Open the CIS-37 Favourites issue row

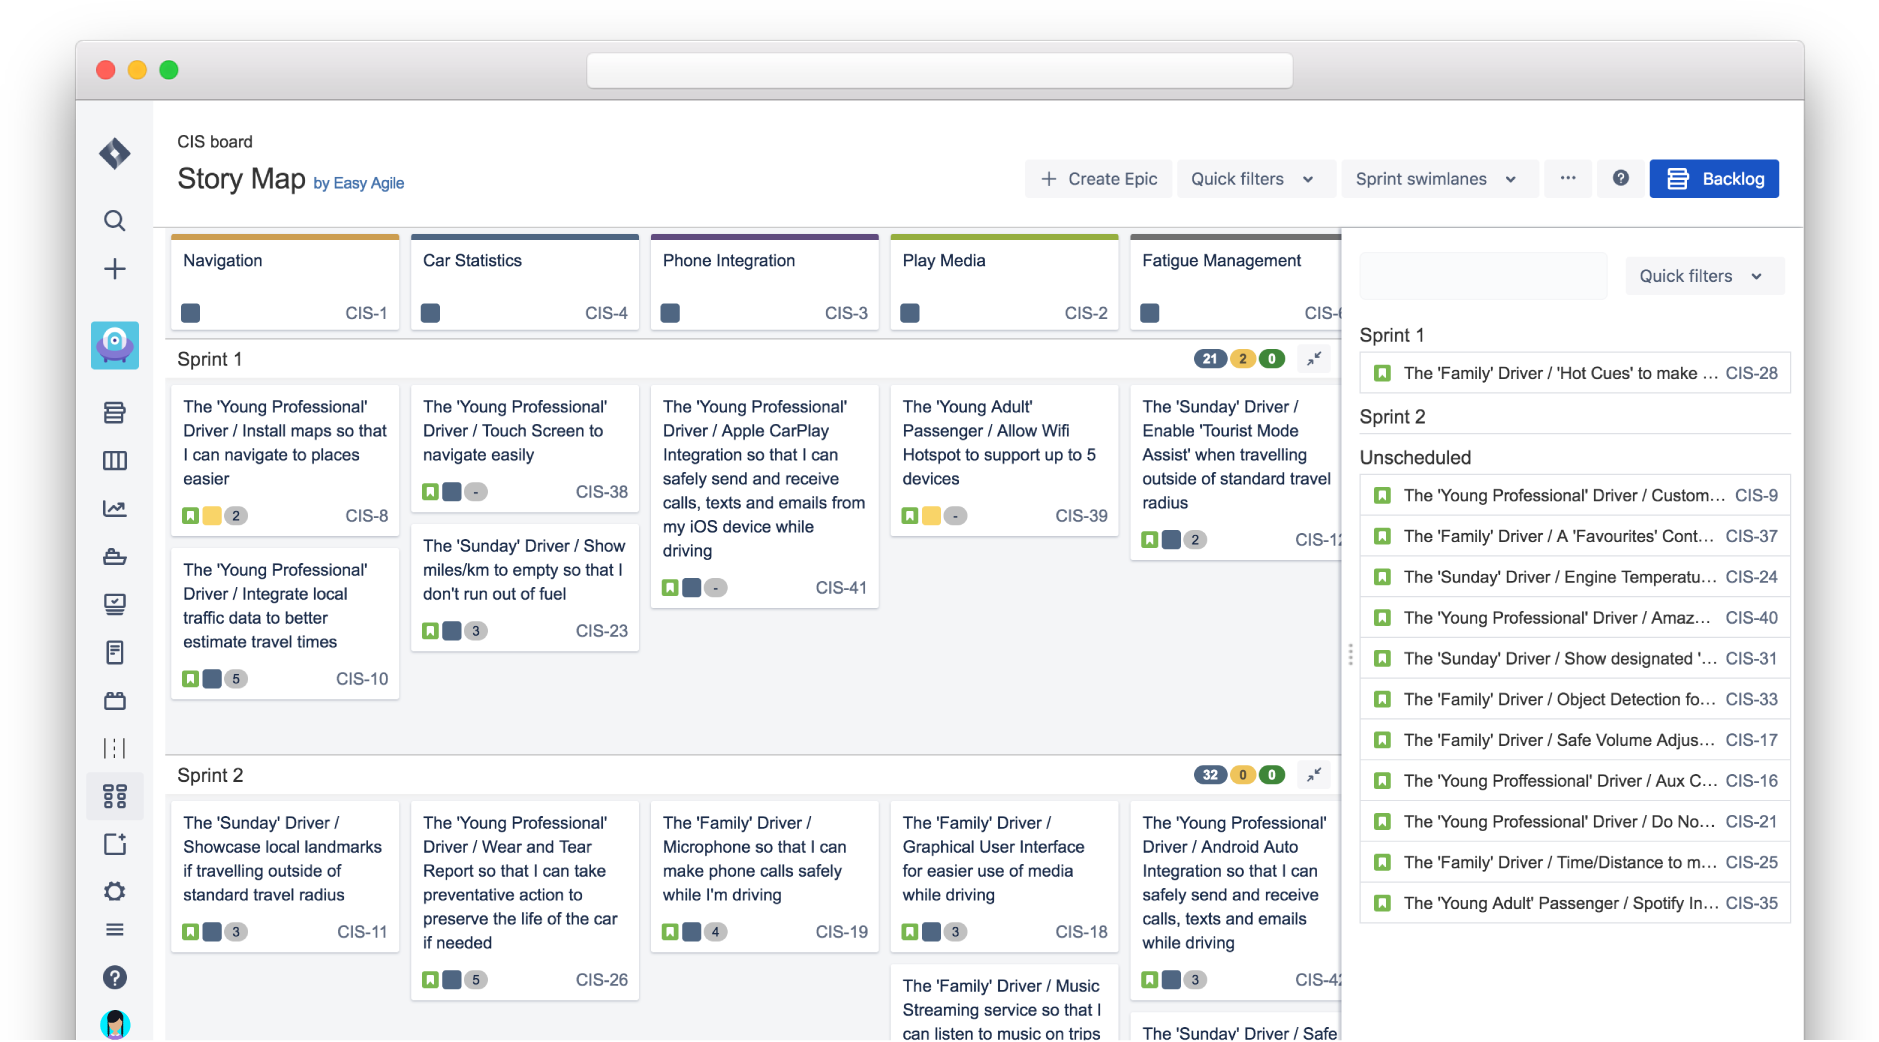(x=1575, y=536)
